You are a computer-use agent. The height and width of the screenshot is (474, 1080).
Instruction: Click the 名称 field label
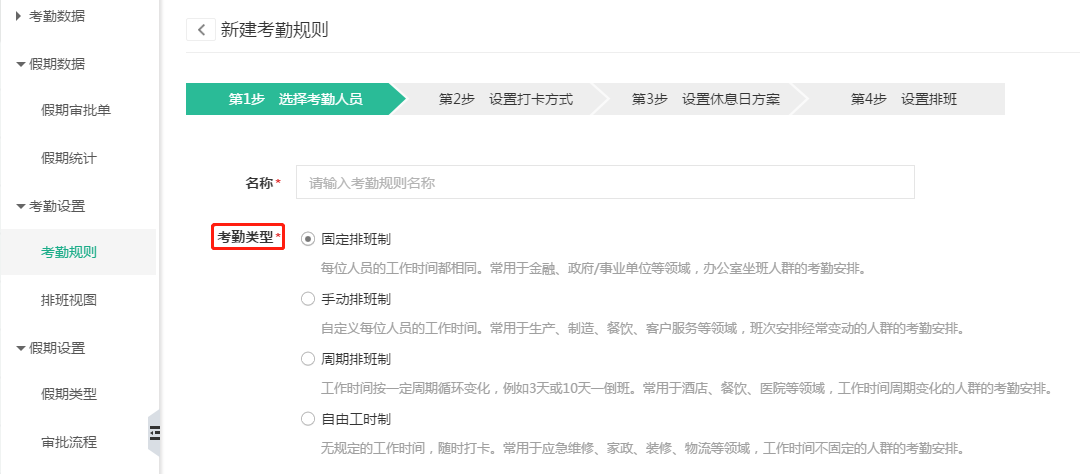(259, 183)
